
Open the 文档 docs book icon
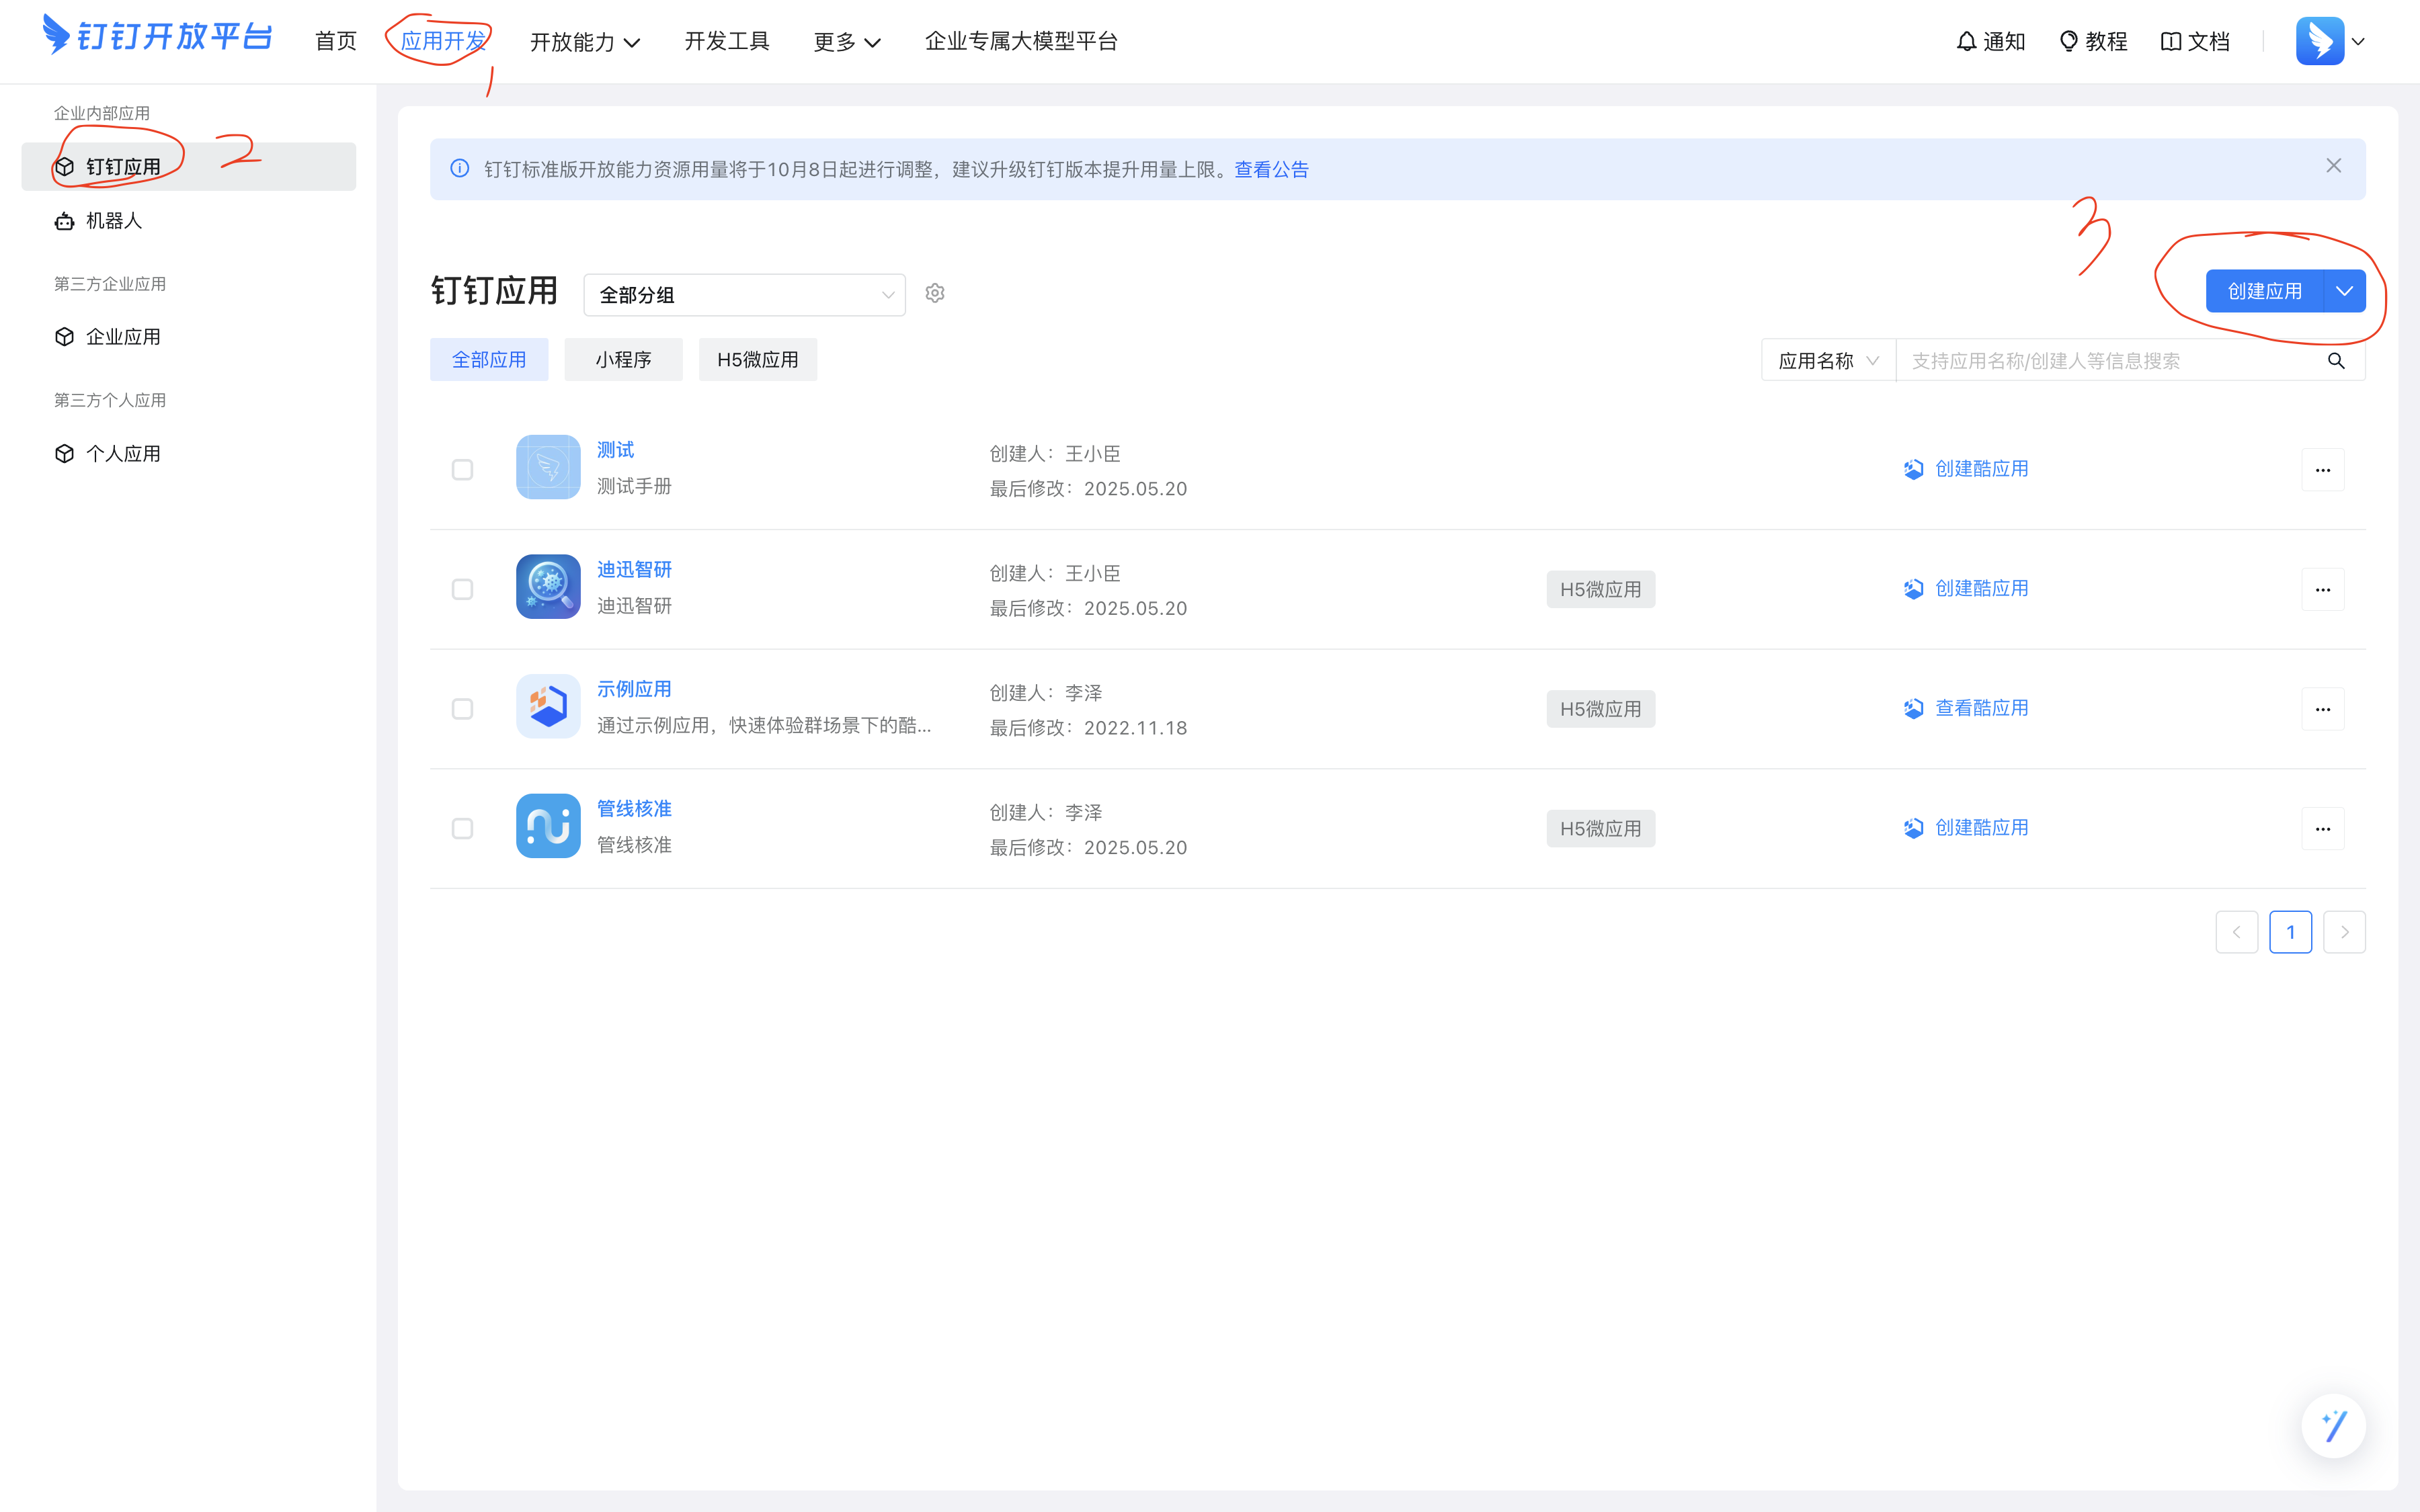tap(2195, 41)
